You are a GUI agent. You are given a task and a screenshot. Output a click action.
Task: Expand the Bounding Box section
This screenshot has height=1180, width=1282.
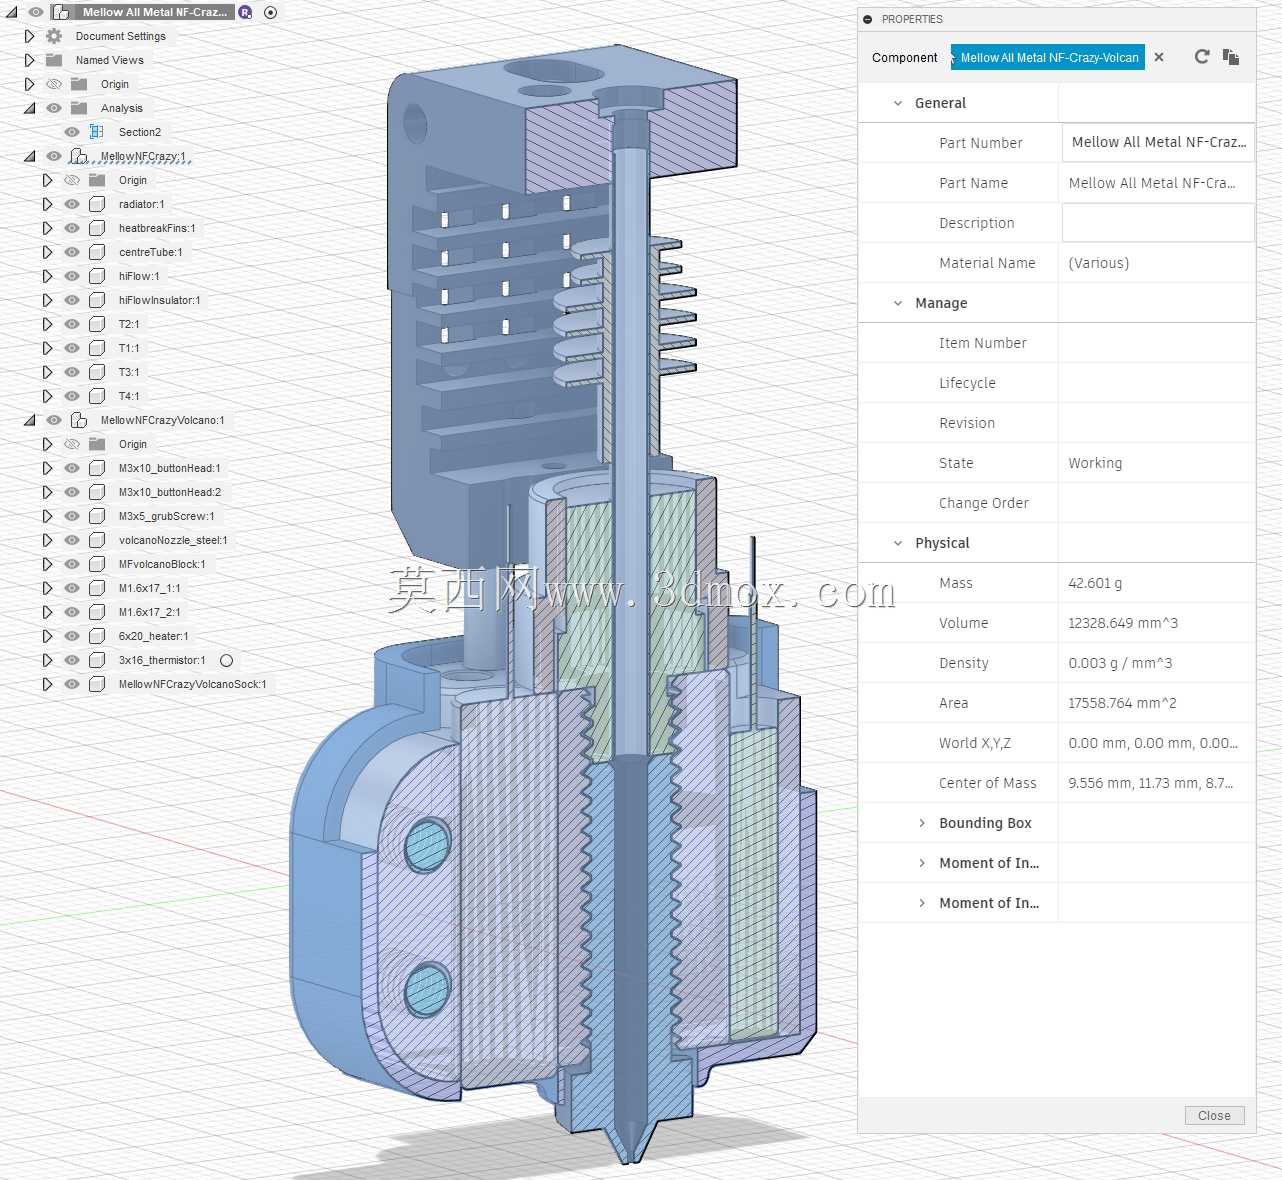922,823
